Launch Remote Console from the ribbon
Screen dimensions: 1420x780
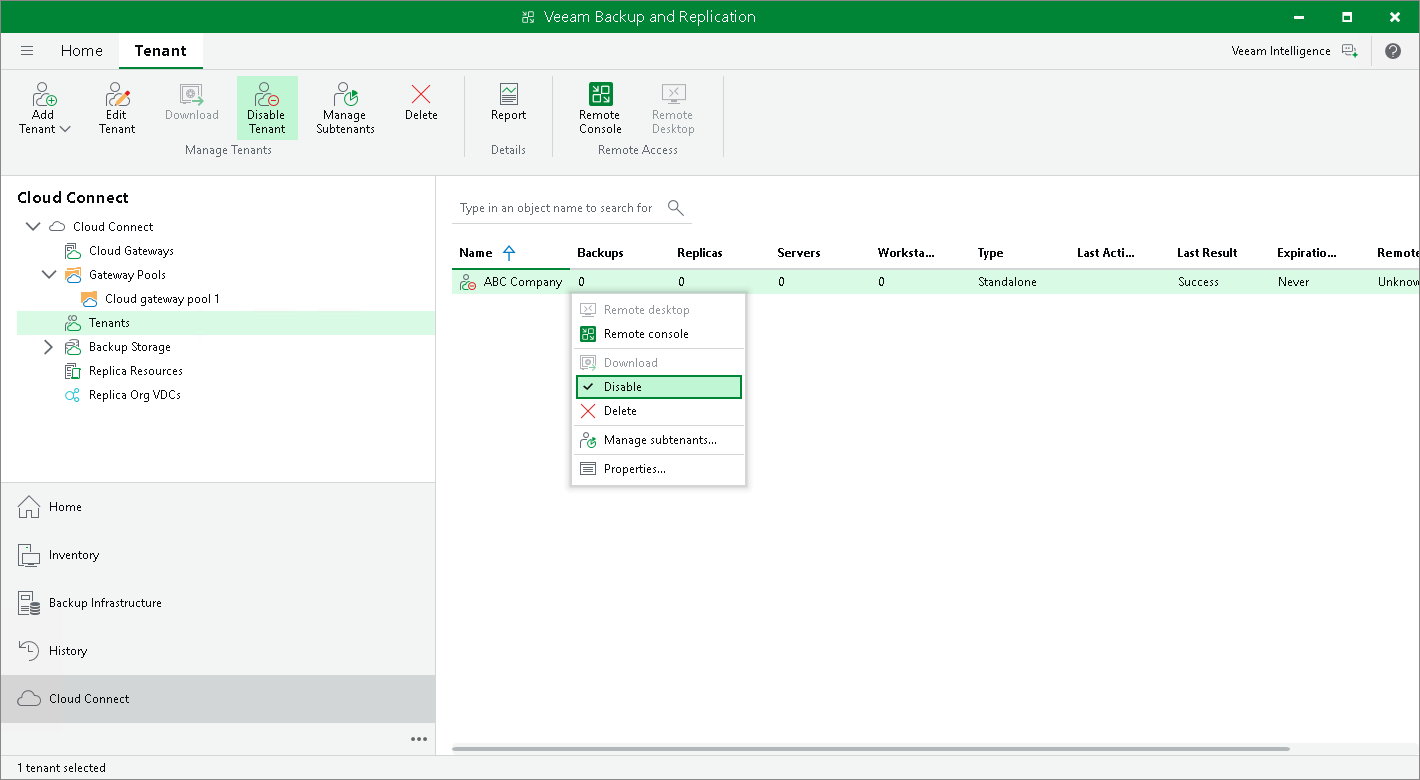click(x=600, y=108)
